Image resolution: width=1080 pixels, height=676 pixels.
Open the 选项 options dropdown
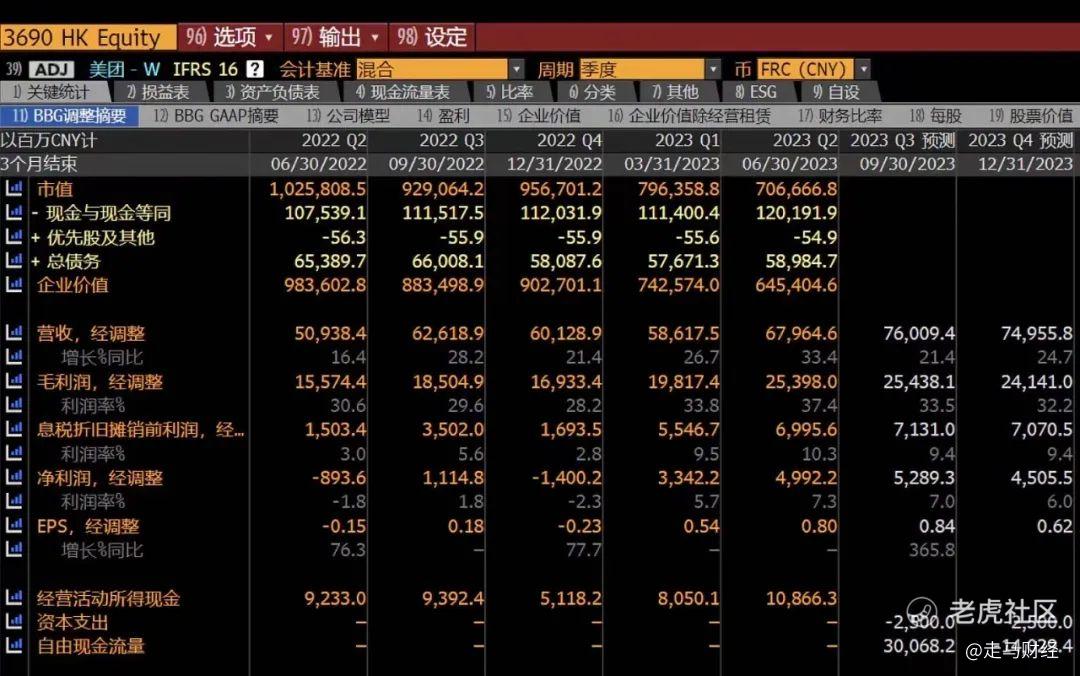[230, 37]
